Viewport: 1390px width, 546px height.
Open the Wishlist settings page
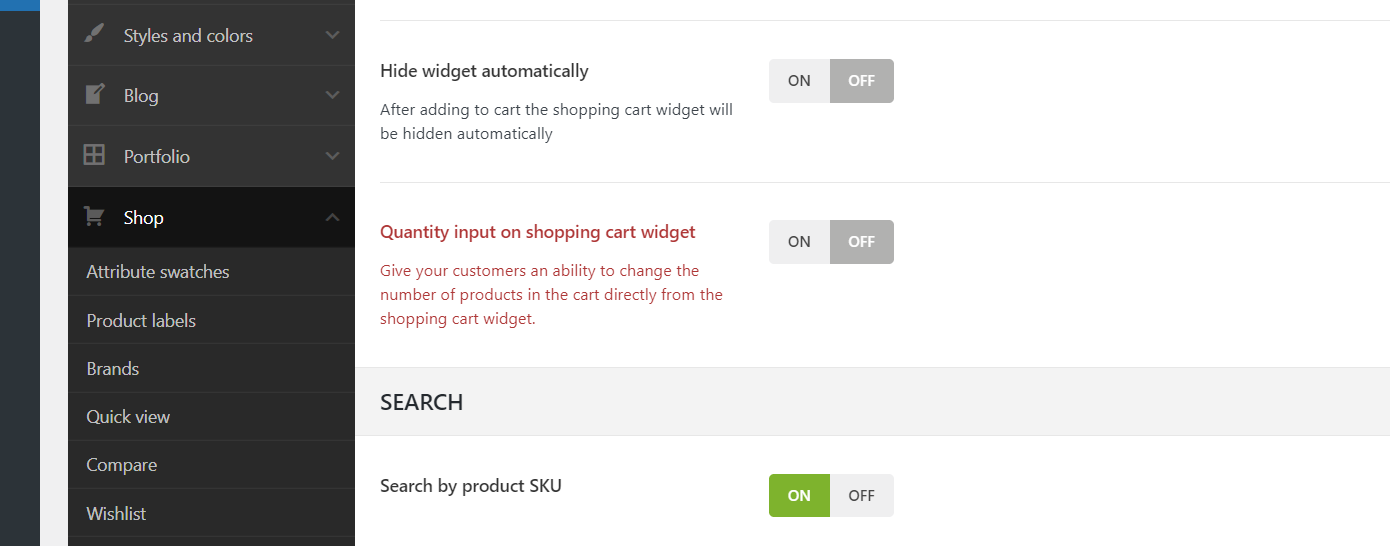[116, 513]
